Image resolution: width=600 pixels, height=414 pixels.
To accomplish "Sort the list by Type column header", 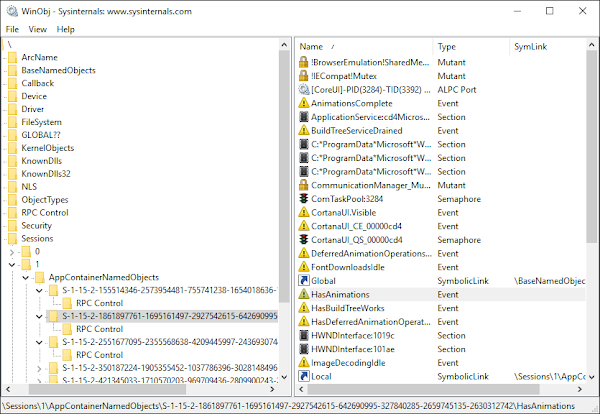I will click(x=468, y=47).
